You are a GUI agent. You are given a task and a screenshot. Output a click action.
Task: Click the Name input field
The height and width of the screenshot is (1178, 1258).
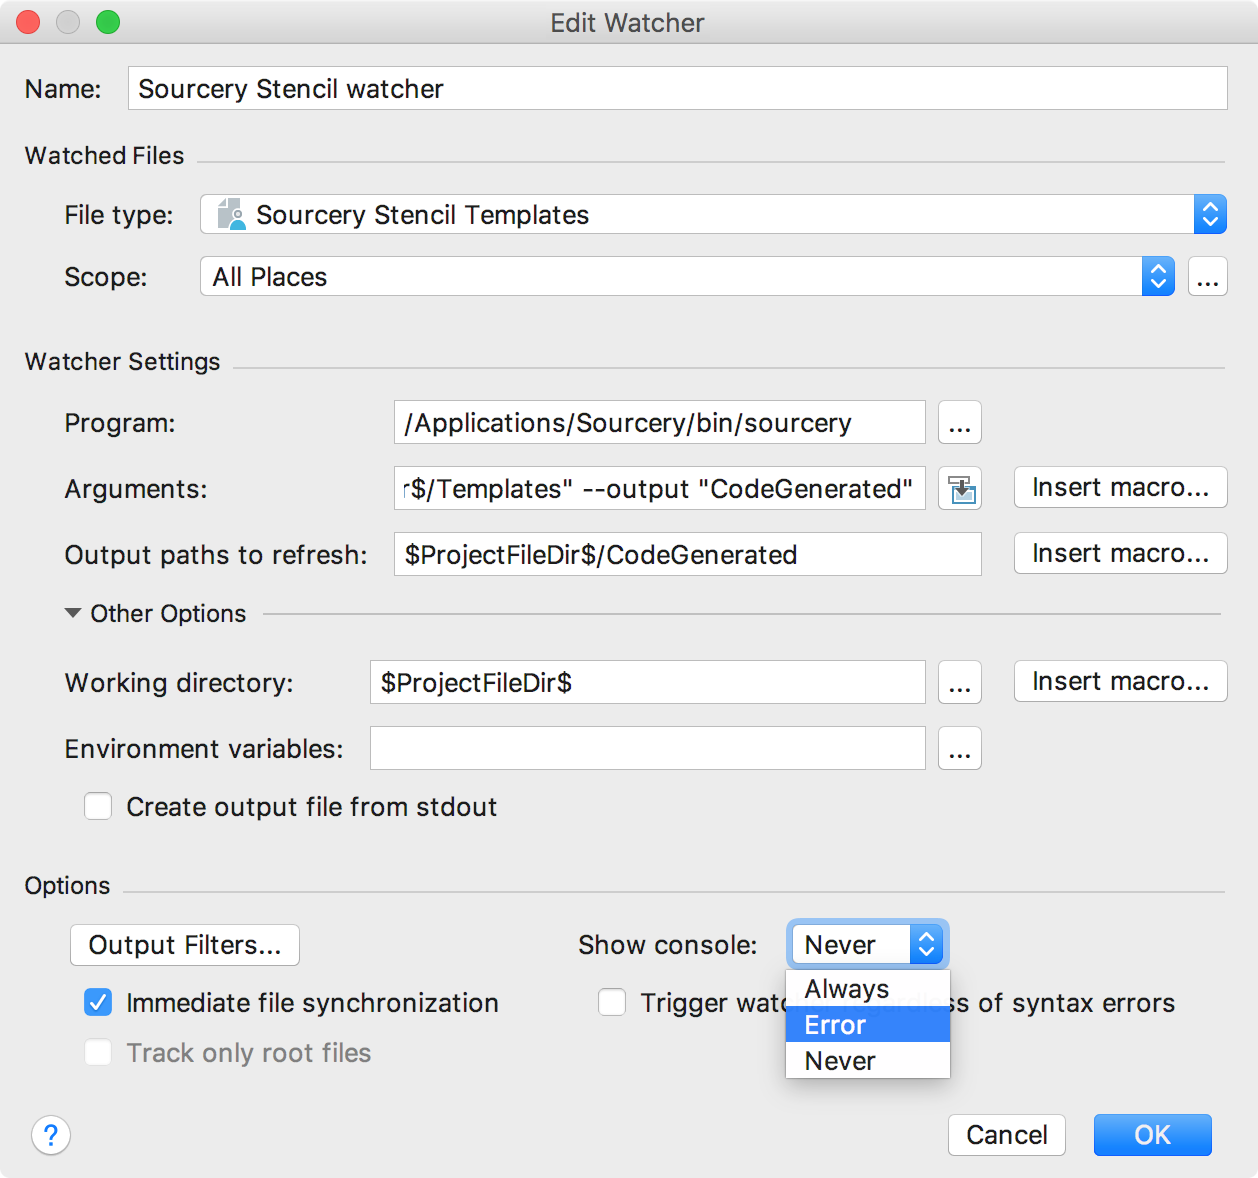click(677, 88)
